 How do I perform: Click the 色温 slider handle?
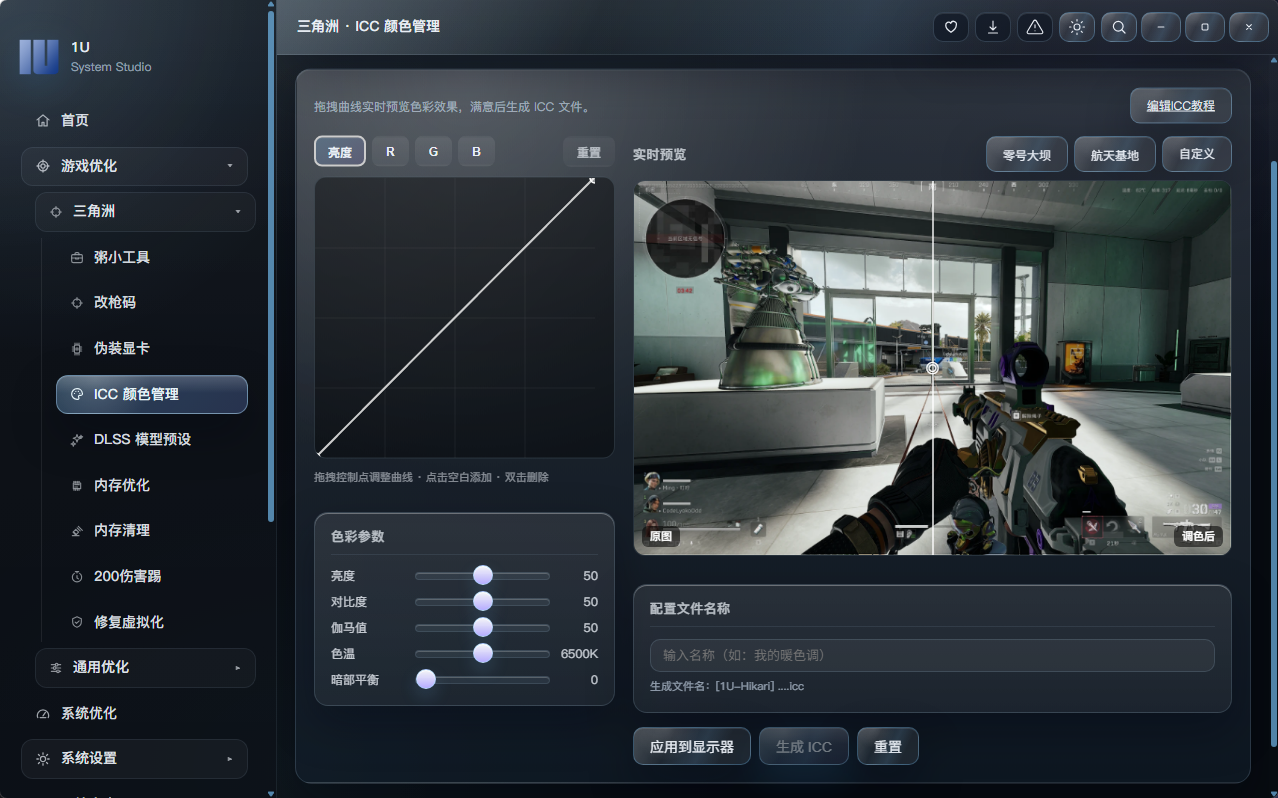483,653
